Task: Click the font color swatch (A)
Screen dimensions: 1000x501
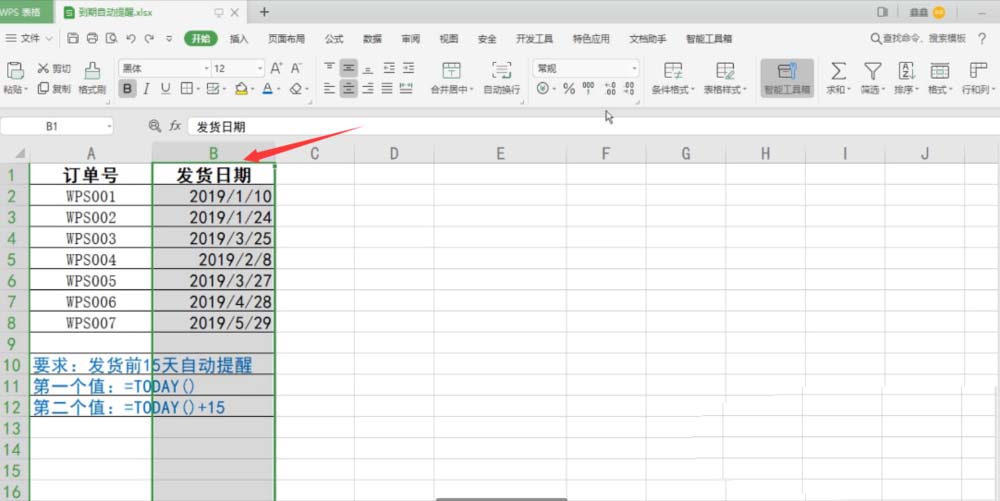Action: tap(267, 89)
